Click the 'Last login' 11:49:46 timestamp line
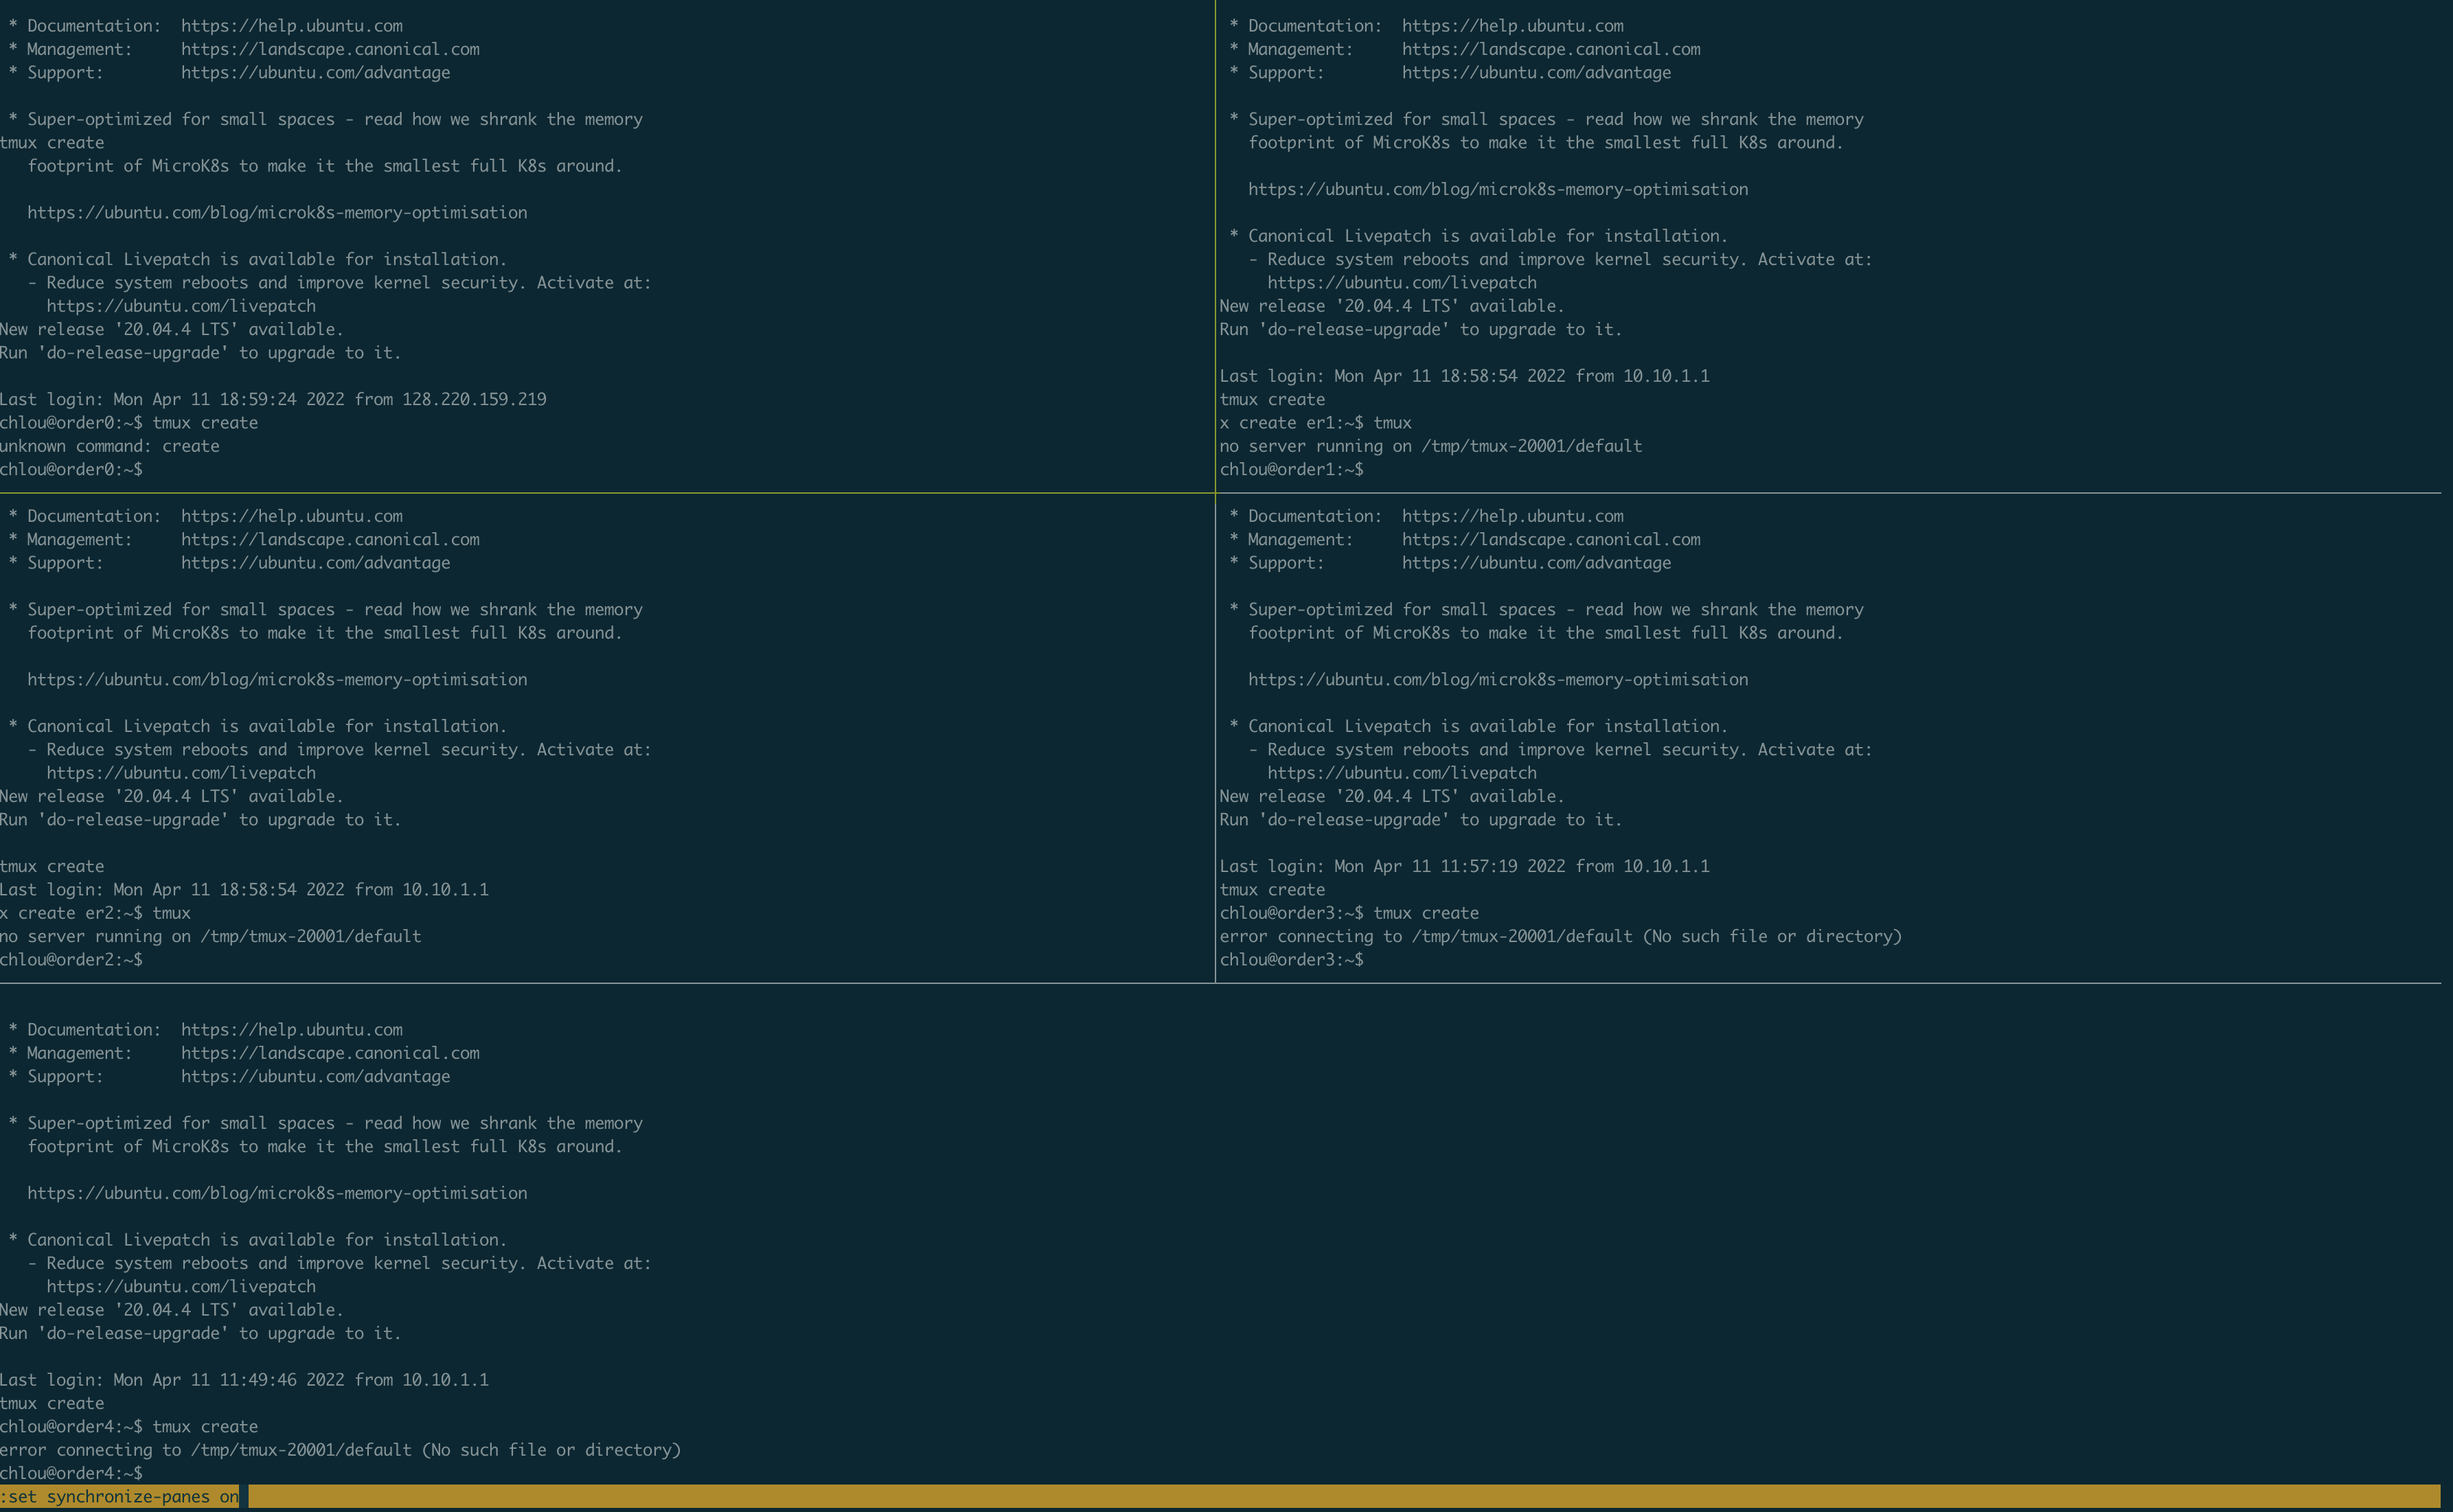The width and height of the screenshot is (2453, 1512). pyautogui.click(x=244, y=1380)
